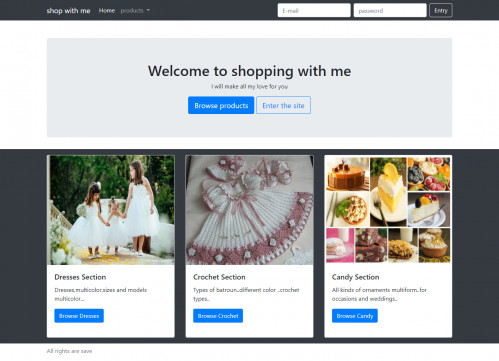The height and width of the screenshot is (361, 499).
Task: Click the Enter the site button
Action: (x=283, y=105)
